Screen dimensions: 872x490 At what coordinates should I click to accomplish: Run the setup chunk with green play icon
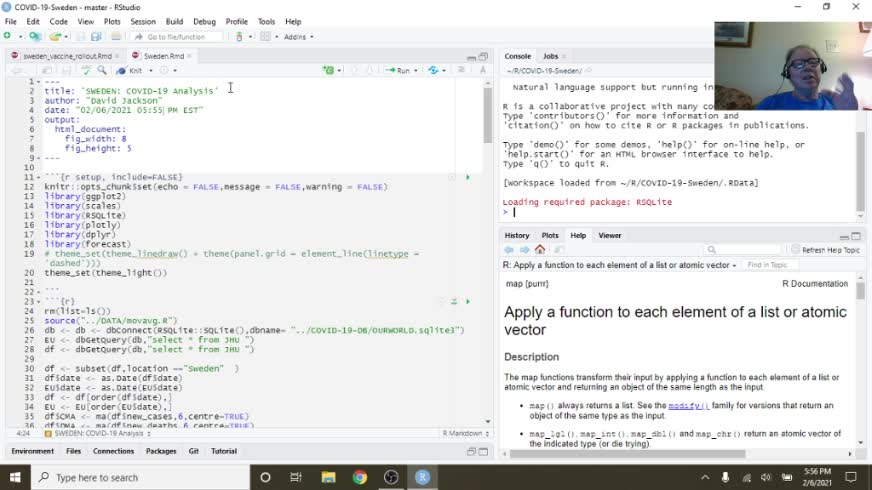[467, 177]
